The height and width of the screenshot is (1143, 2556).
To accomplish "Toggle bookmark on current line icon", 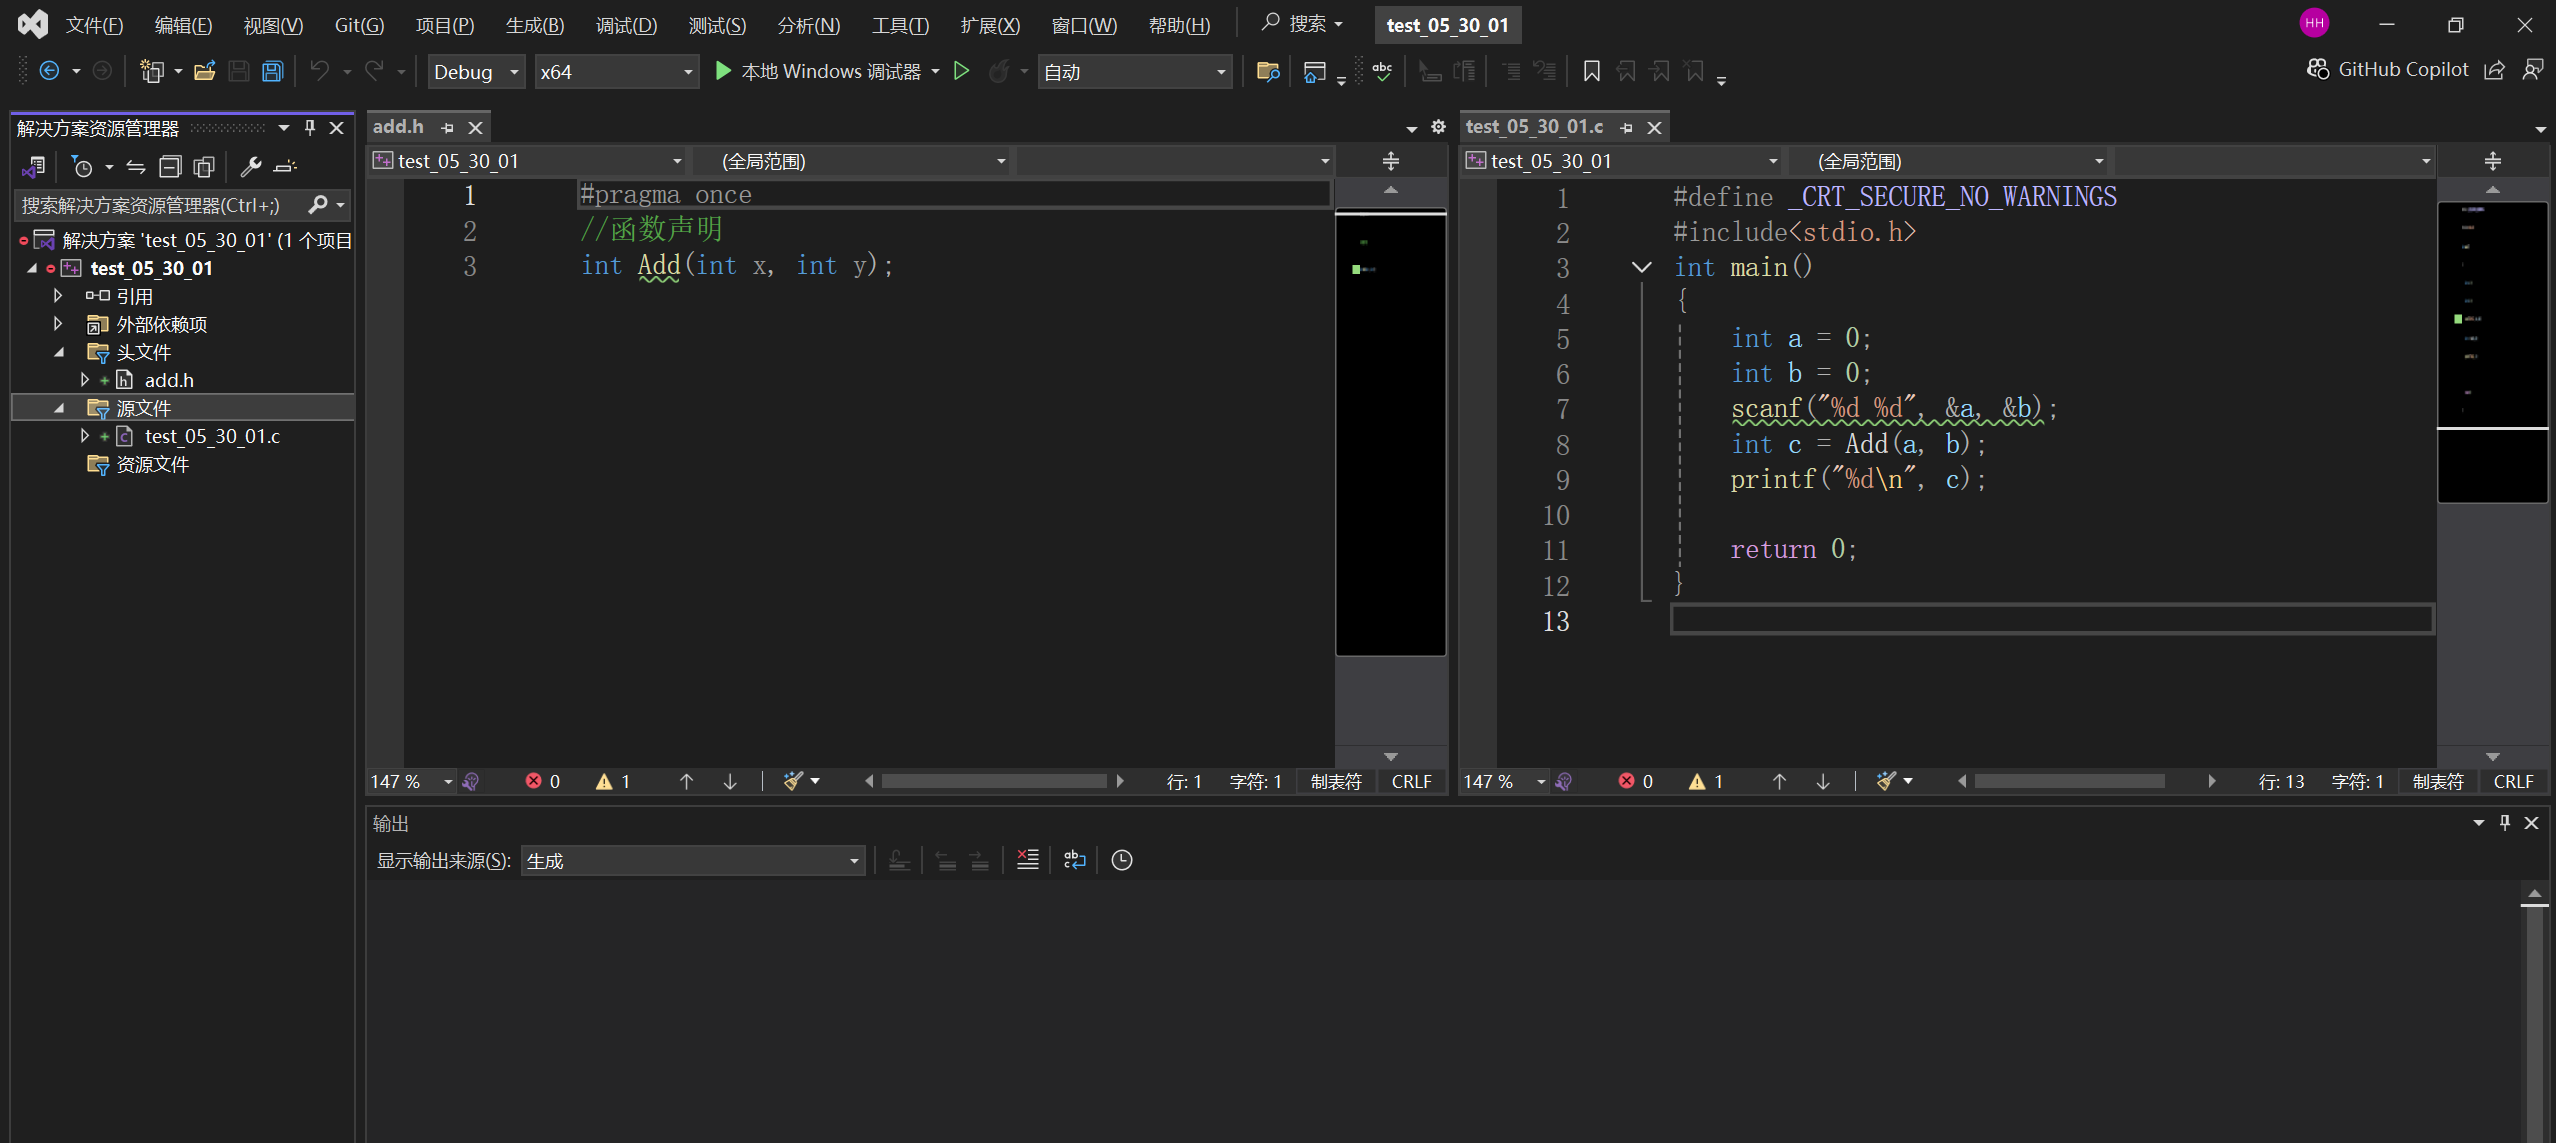I will (1591, 71).
